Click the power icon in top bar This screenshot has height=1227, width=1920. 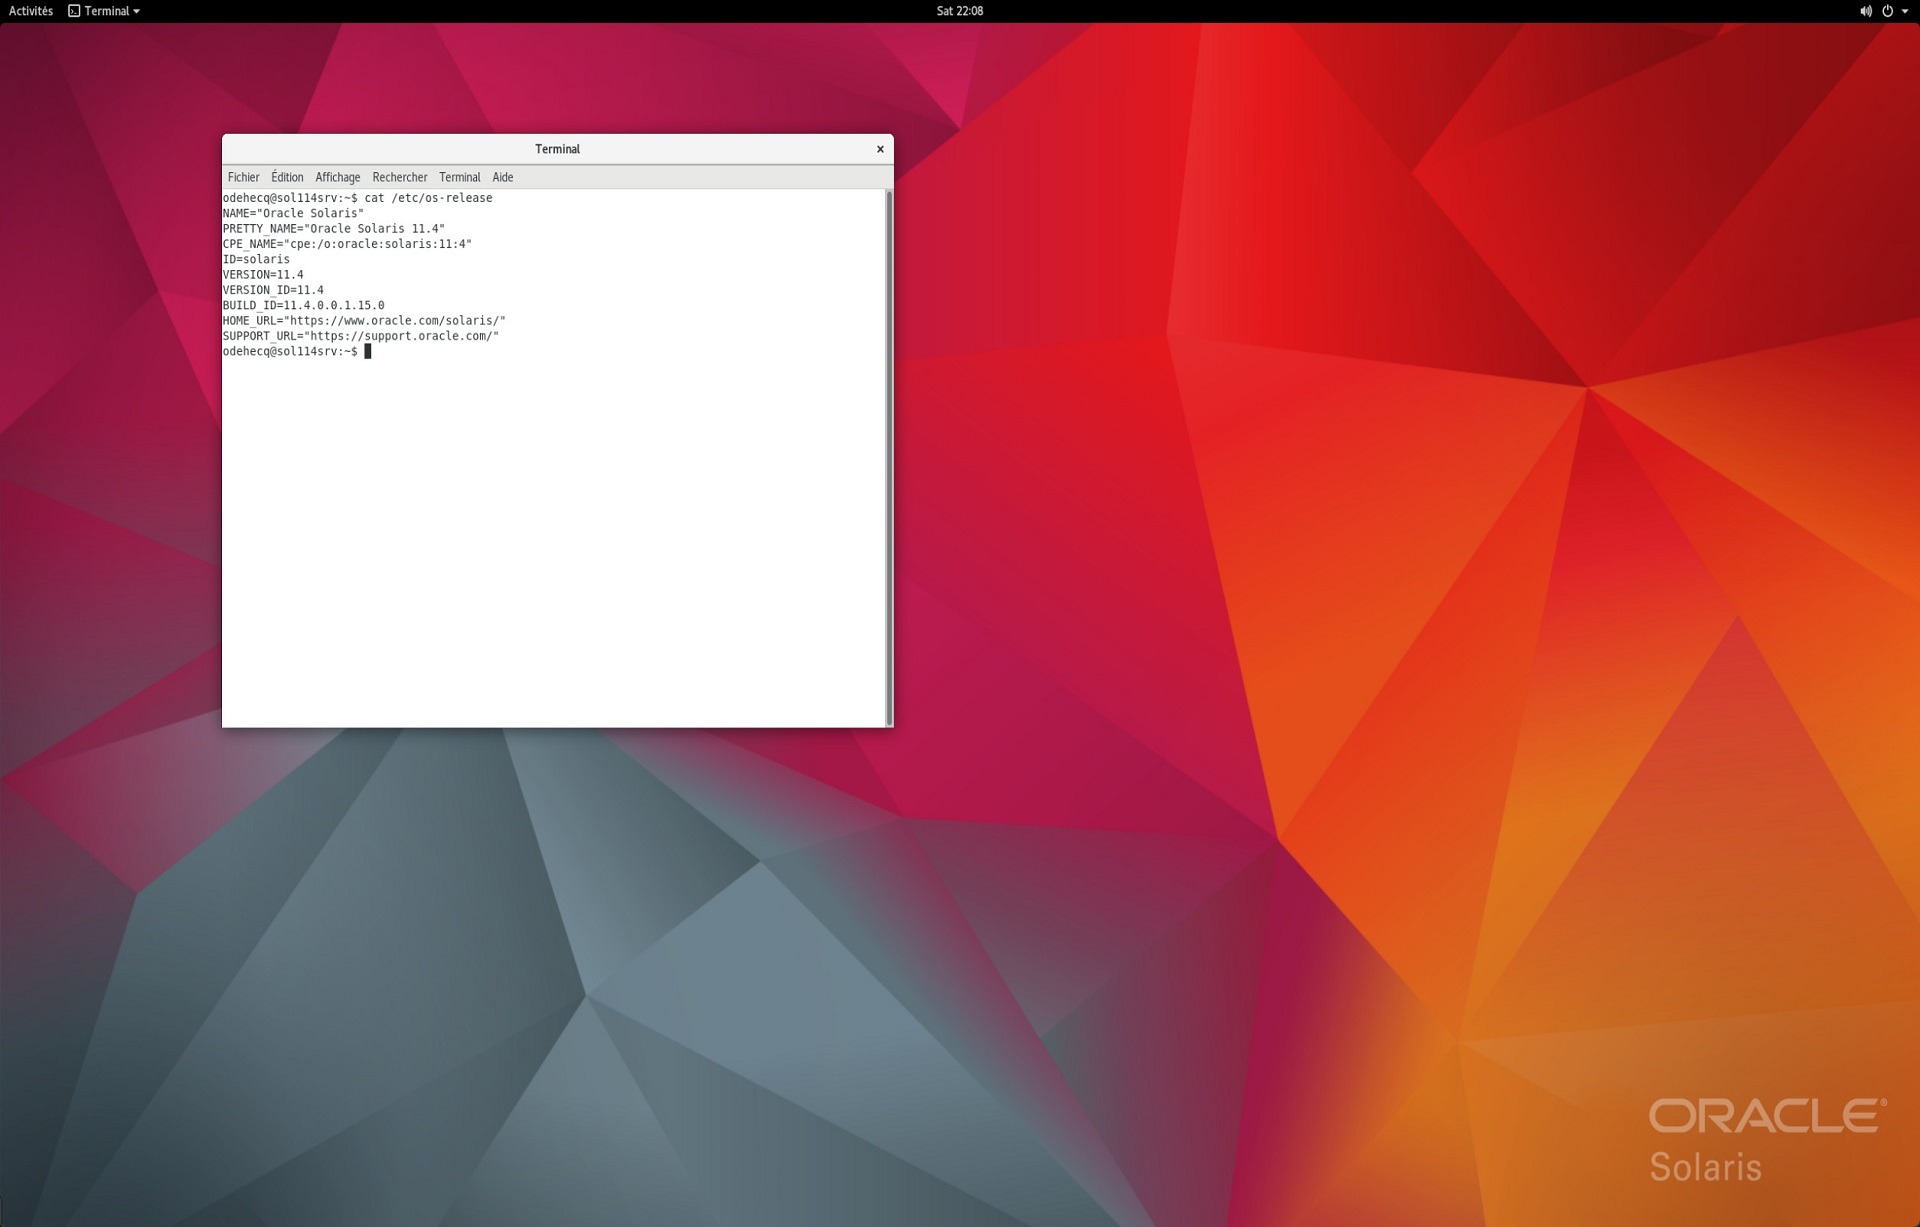[1887, 11]
